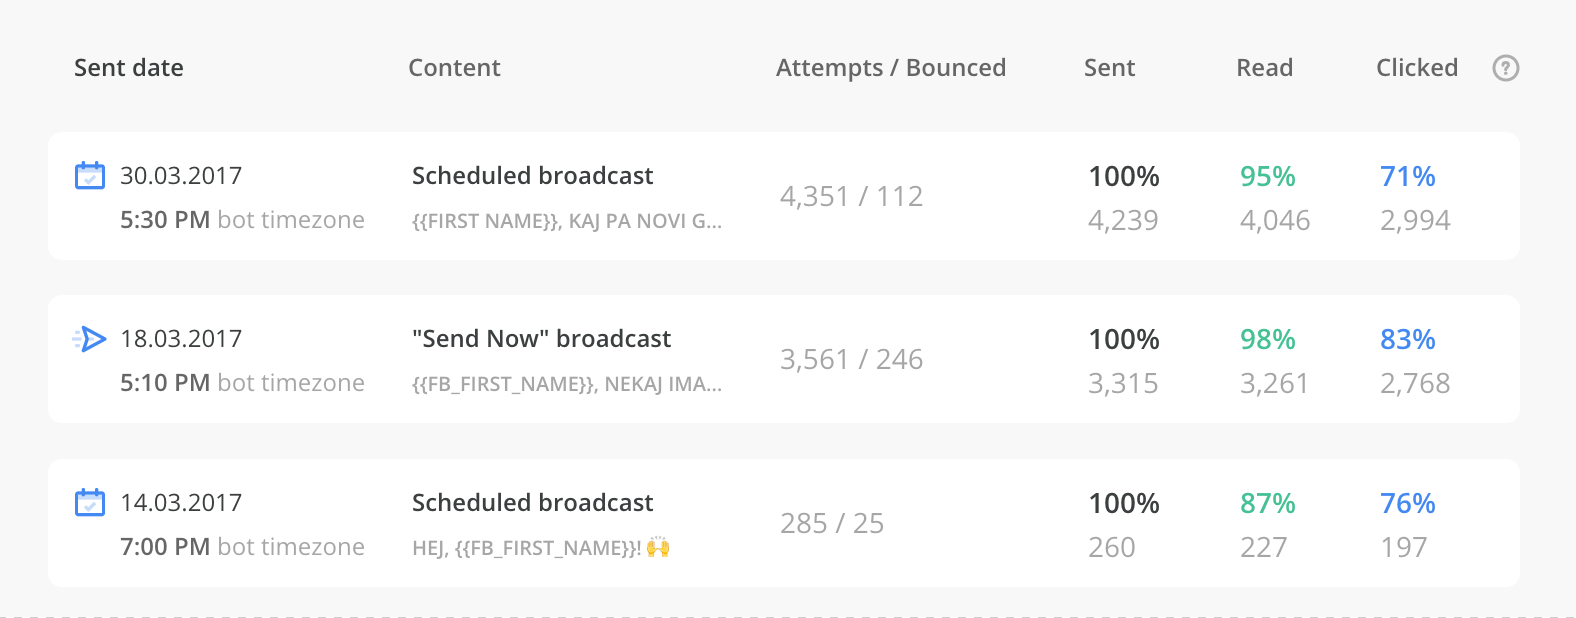Screen dimensions: 1576x618
Task: Click the Clicked column header
Action: 1416,68
